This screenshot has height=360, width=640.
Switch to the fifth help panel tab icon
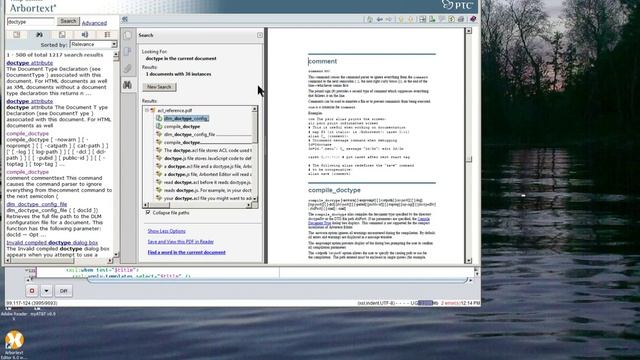click(x=107, y=35)
